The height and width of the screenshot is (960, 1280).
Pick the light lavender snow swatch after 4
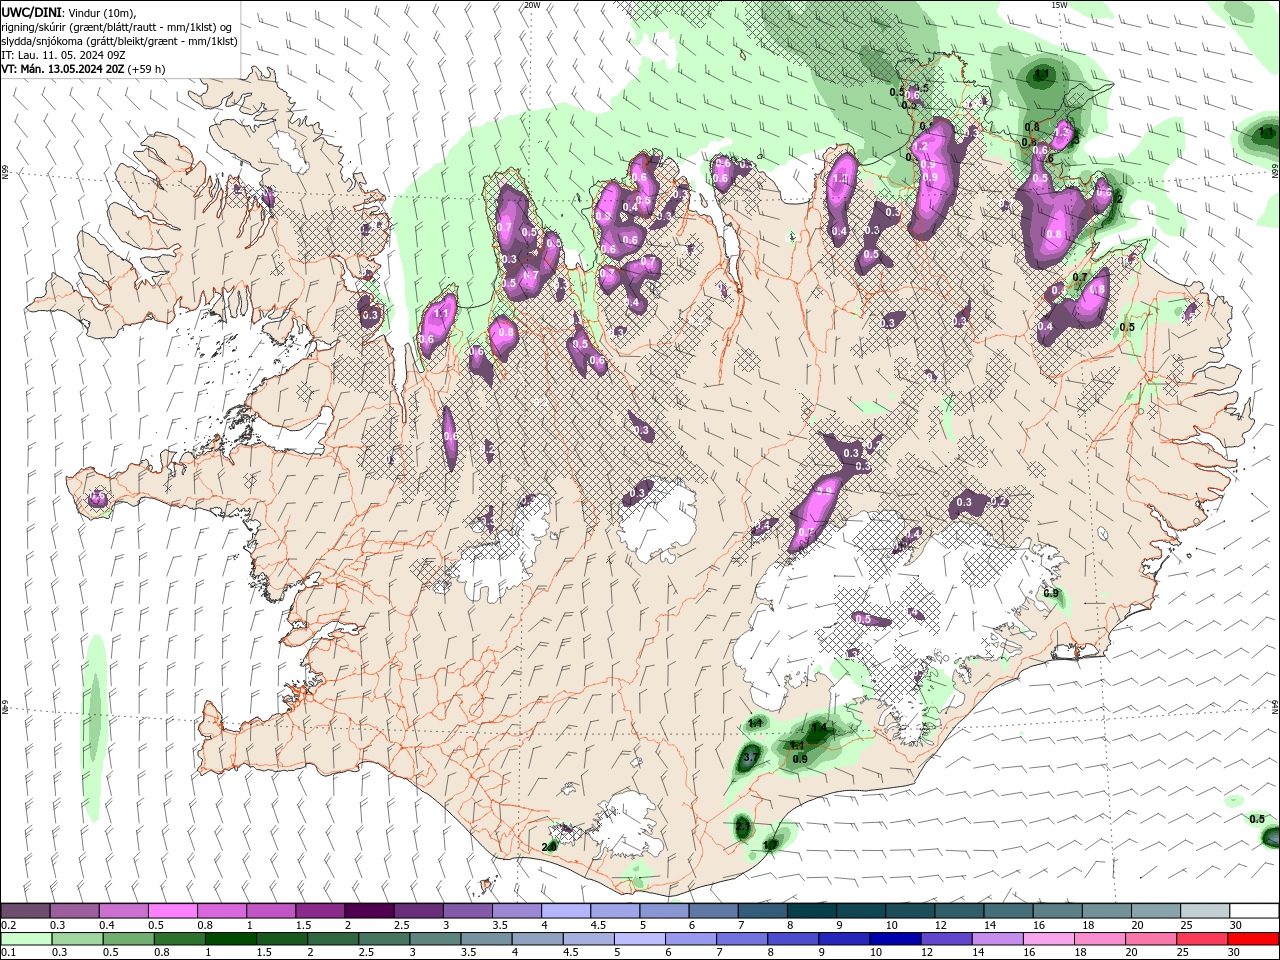(x=566, y=911)
